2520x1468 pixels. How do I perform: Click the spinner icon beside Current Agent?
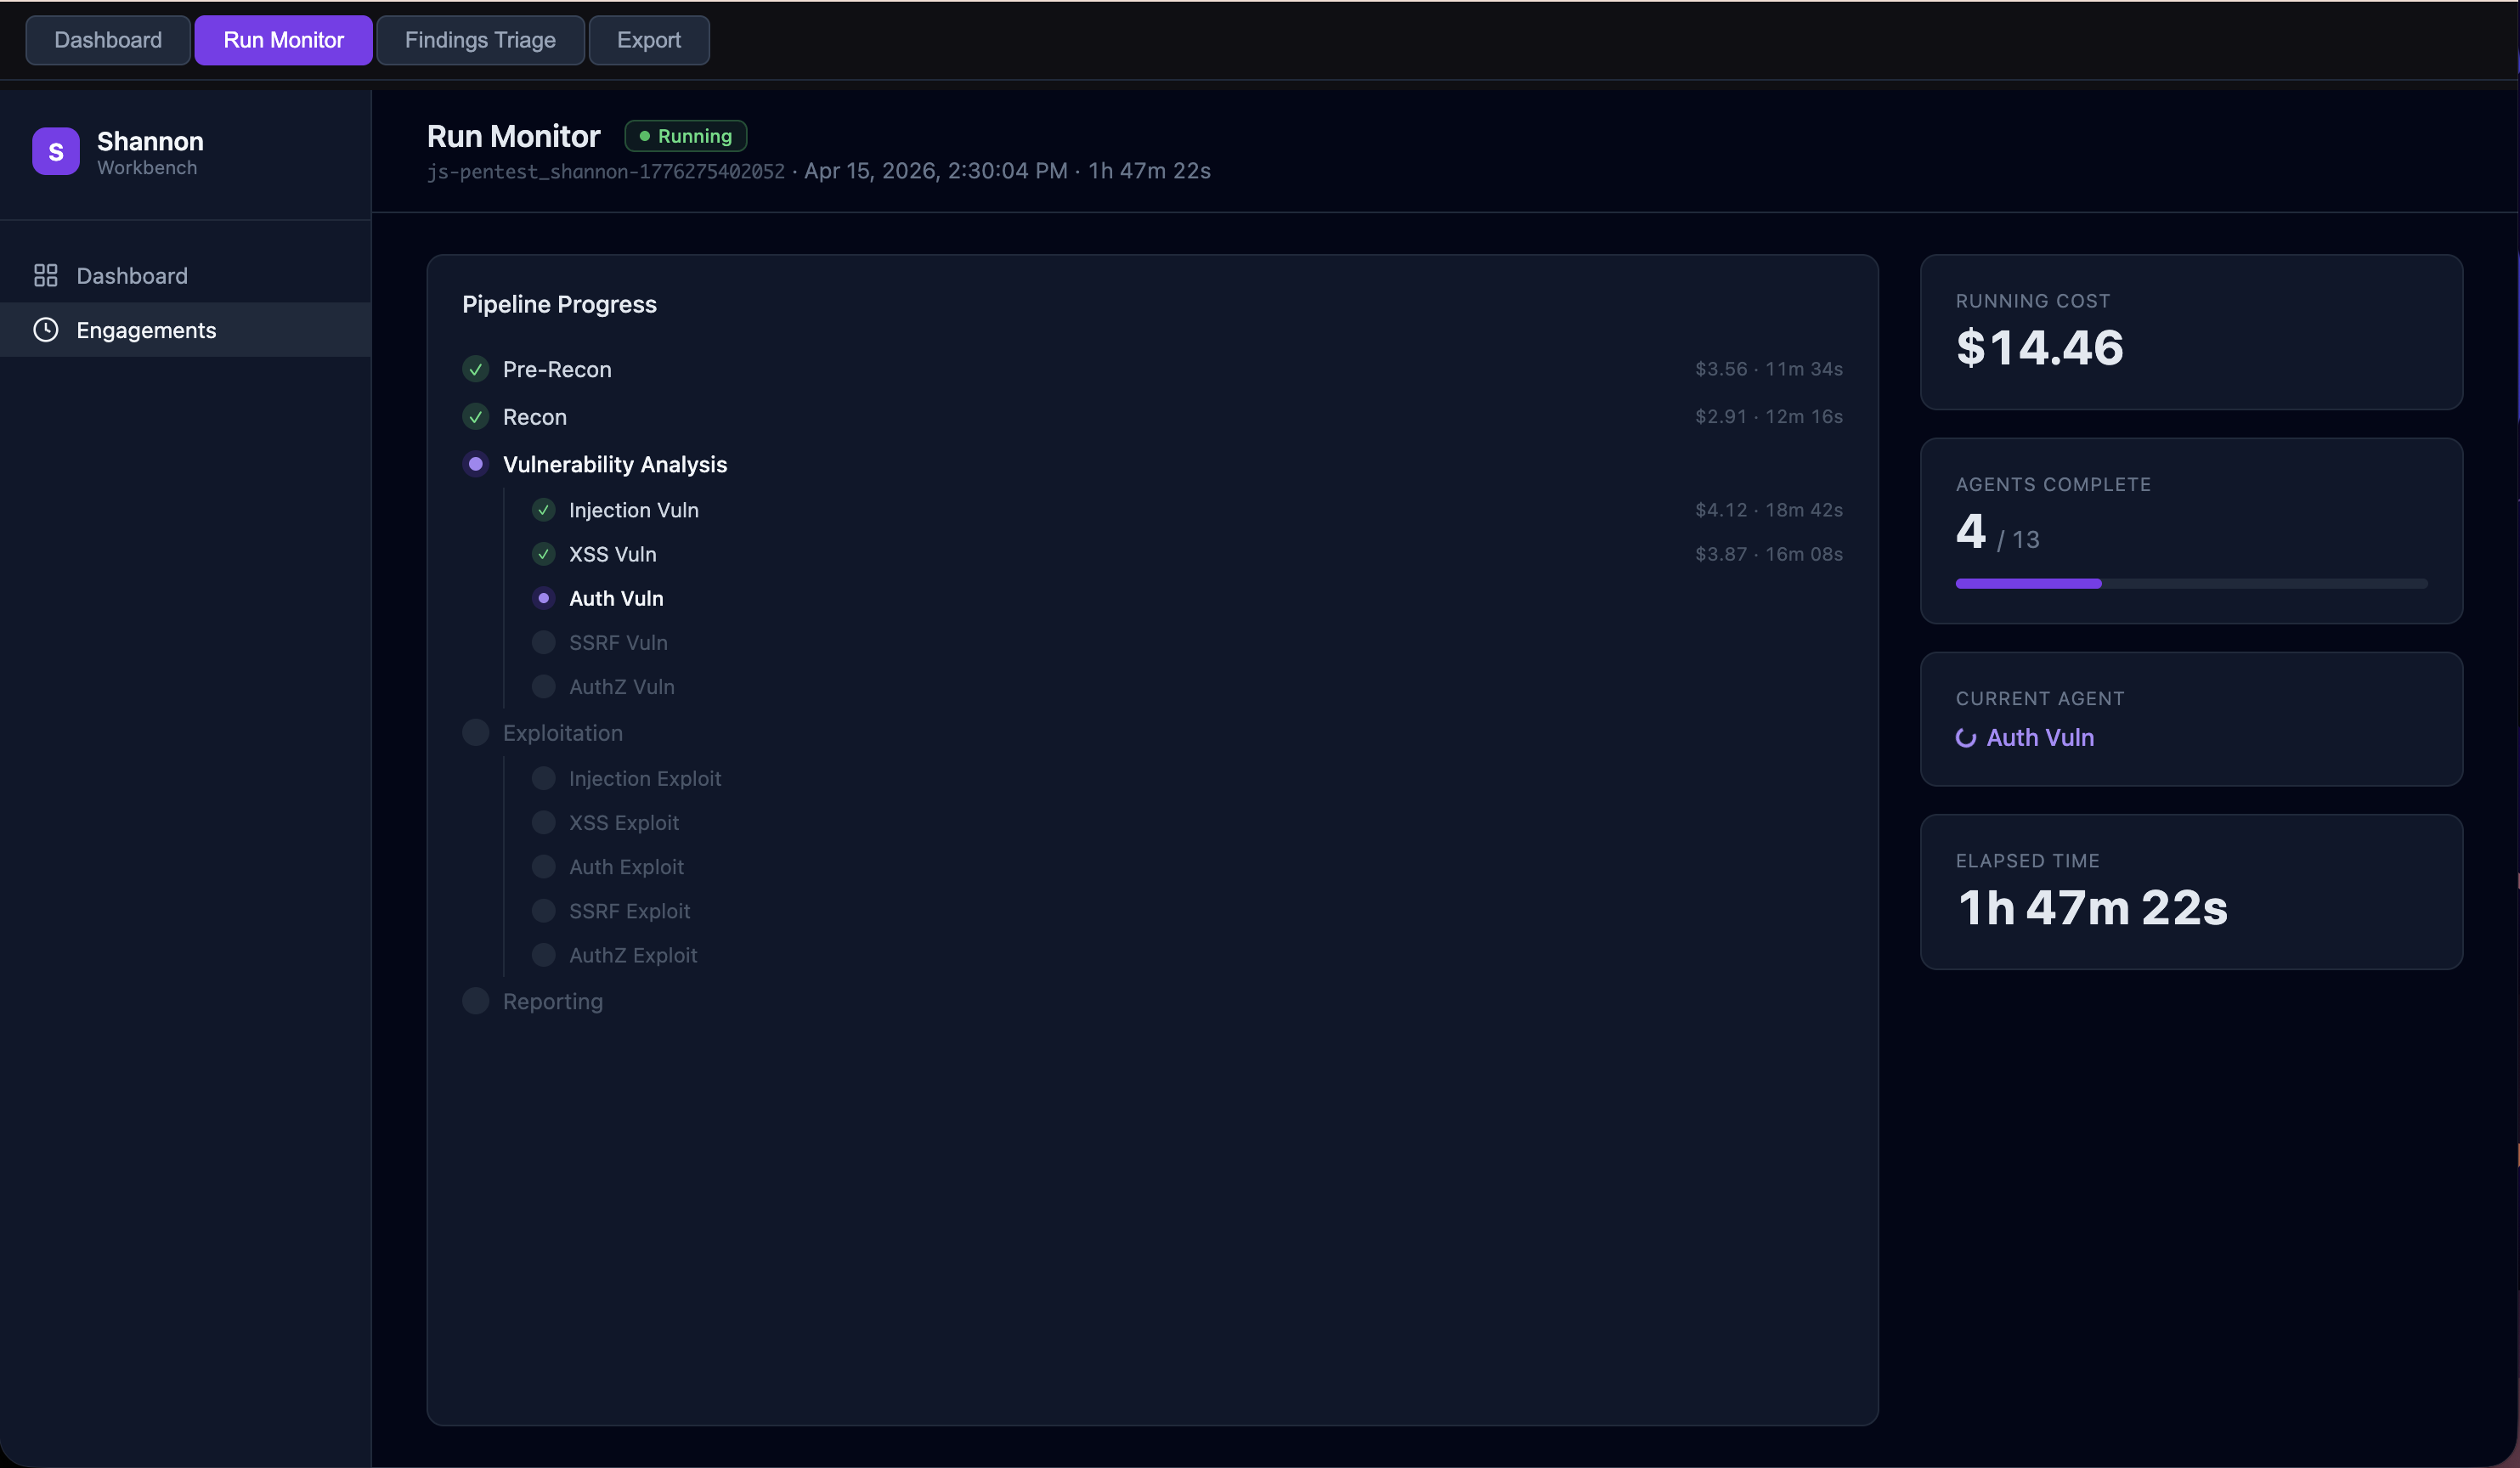(x=1965, y=738)
